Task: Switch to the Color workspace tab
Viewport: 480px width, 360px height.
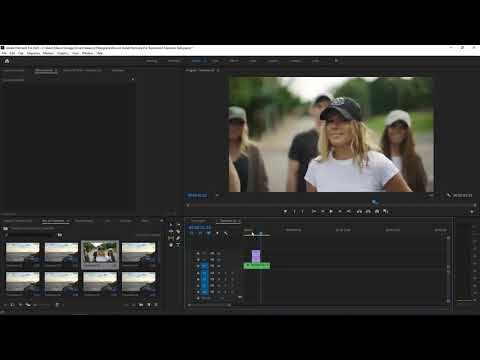Action: tap(215, 61)
